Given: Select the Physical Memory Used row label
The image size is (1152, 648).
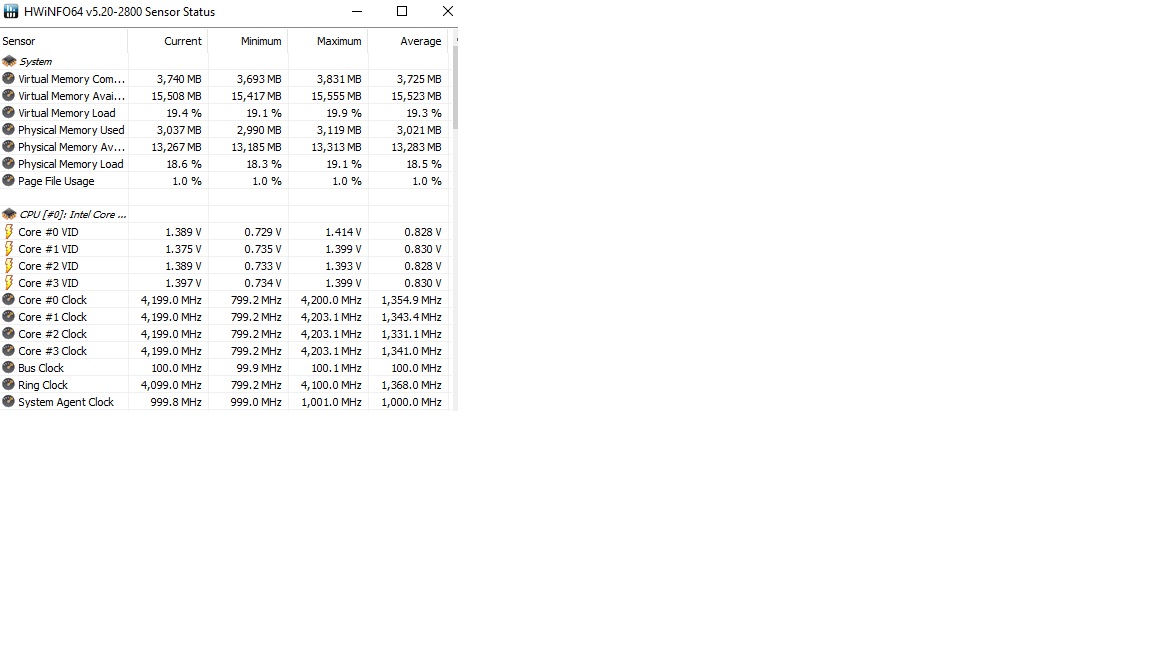Looking at the screenshot, I should (x=71, y=130).
